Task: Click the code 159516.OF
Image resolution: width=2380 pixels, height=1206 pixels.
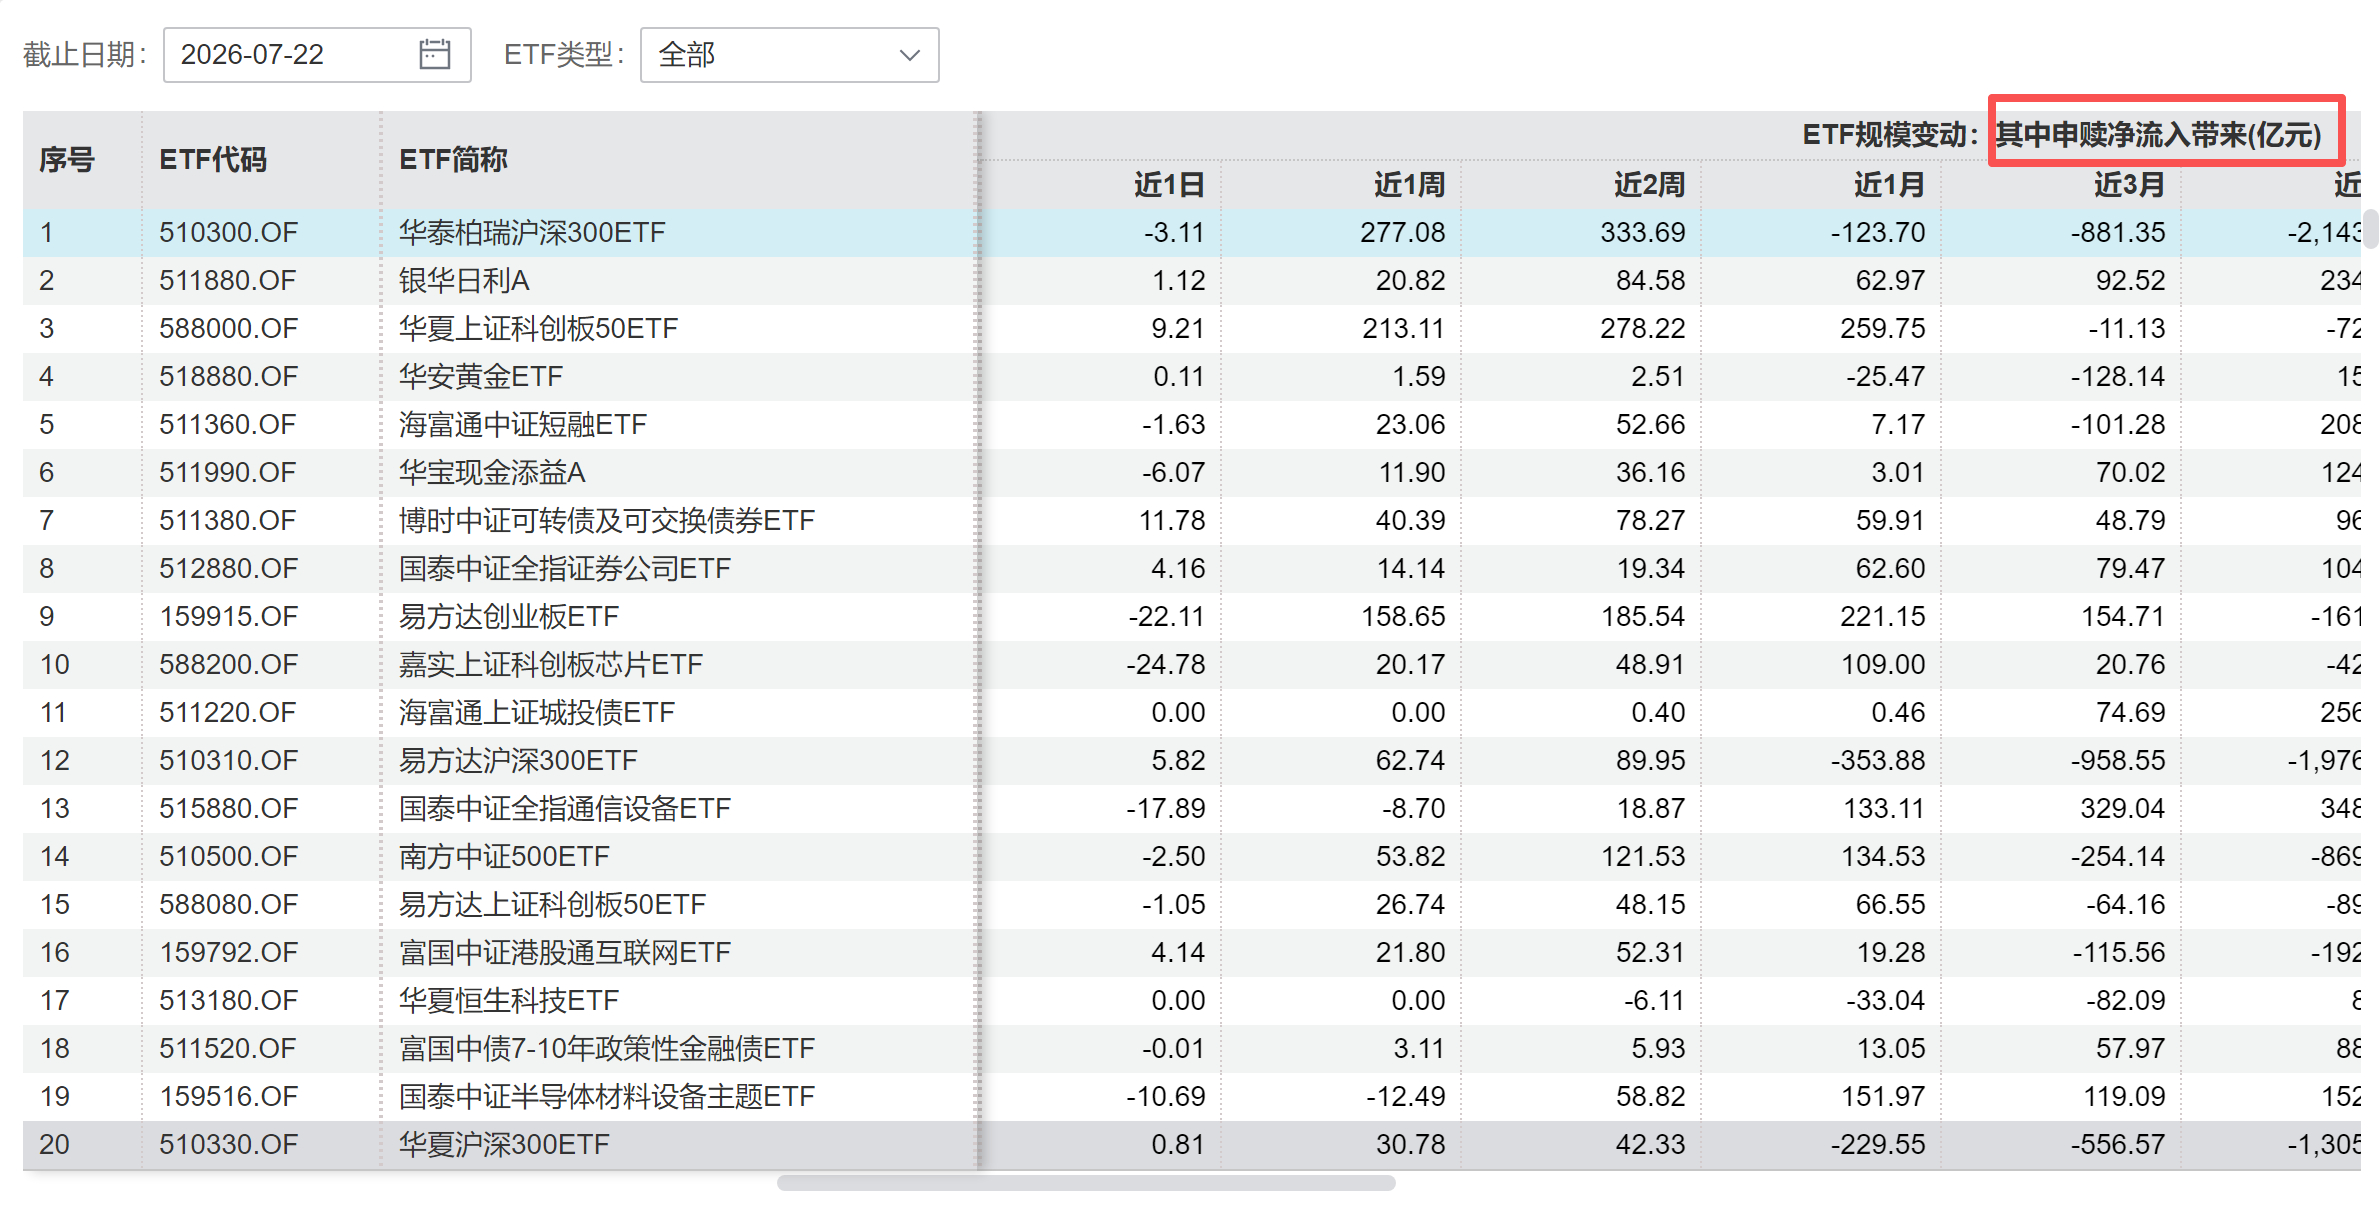Action: point(228,1097)
